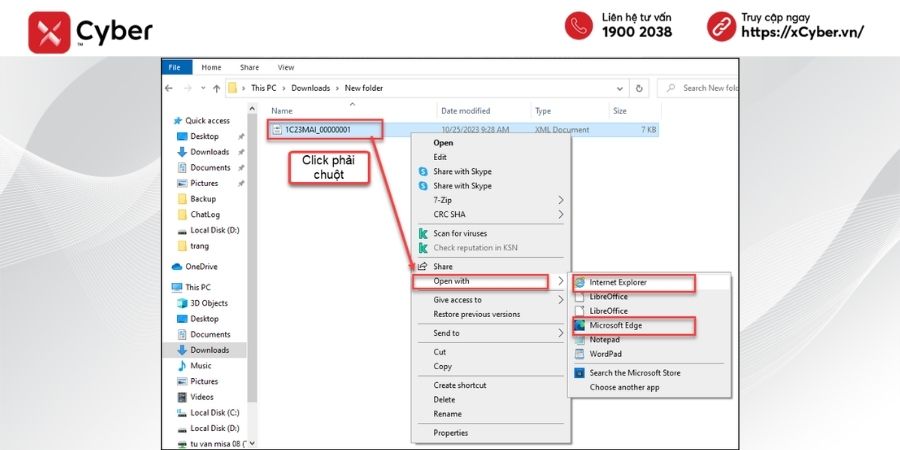Click Local Disk (D:) under Quick access

click(208, 230)
